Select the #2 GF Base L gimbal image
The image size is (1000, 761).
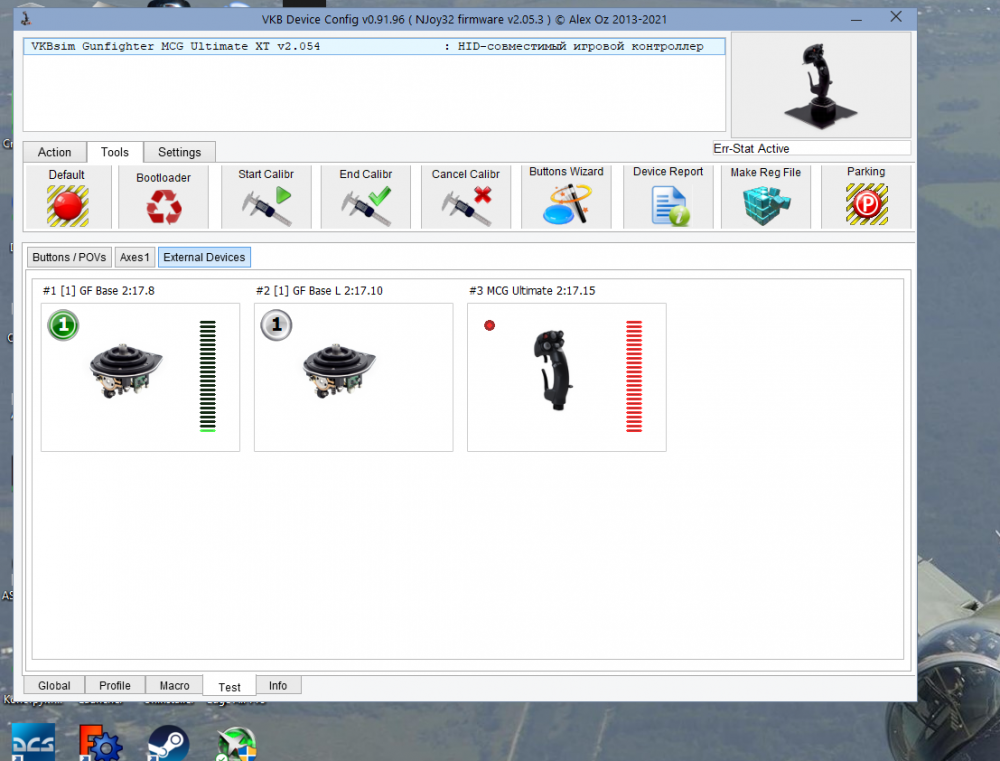[x=339, y=371]
